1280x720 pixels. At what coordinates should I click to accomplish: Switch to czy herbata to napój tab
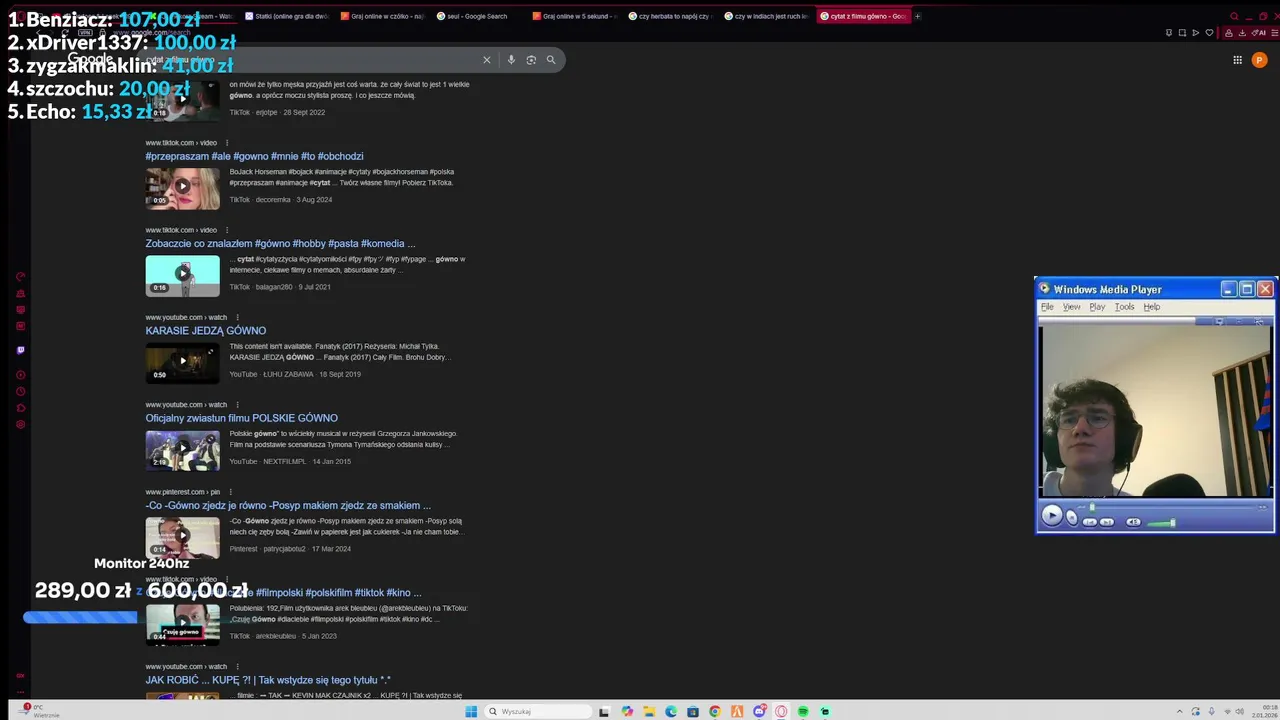670,16
